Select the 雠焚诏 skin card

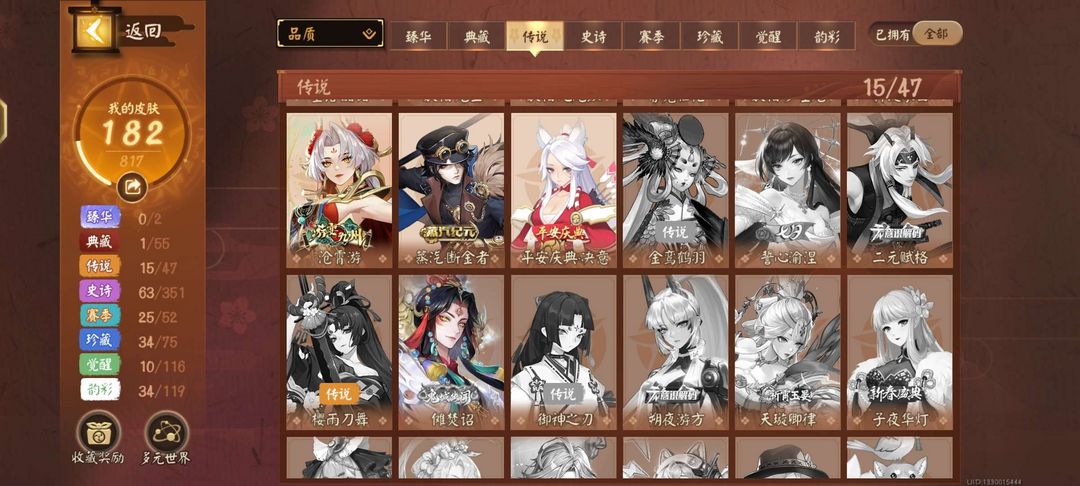tap(451, 352)
